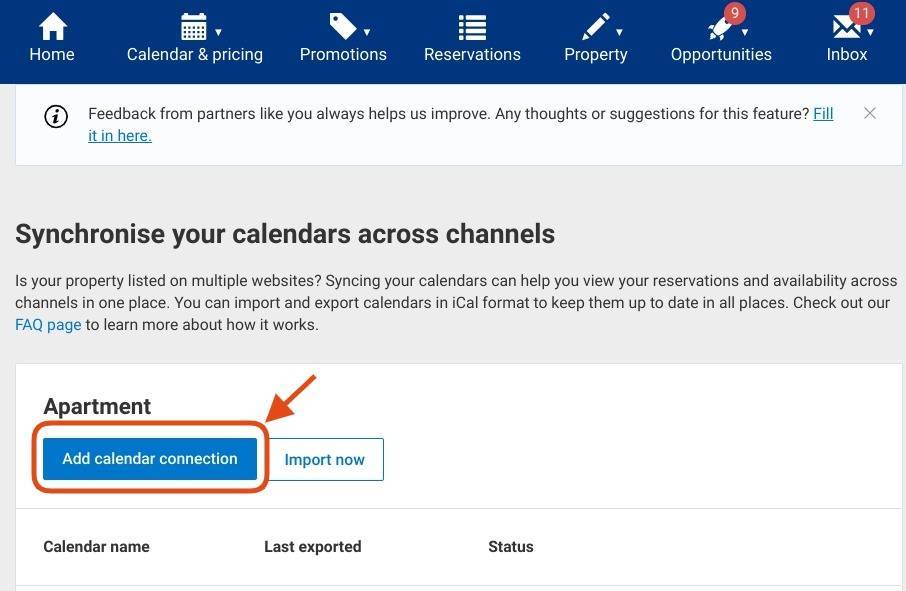Open the FAQ page link
Screen dimensions: 906x591
[47, 324]
